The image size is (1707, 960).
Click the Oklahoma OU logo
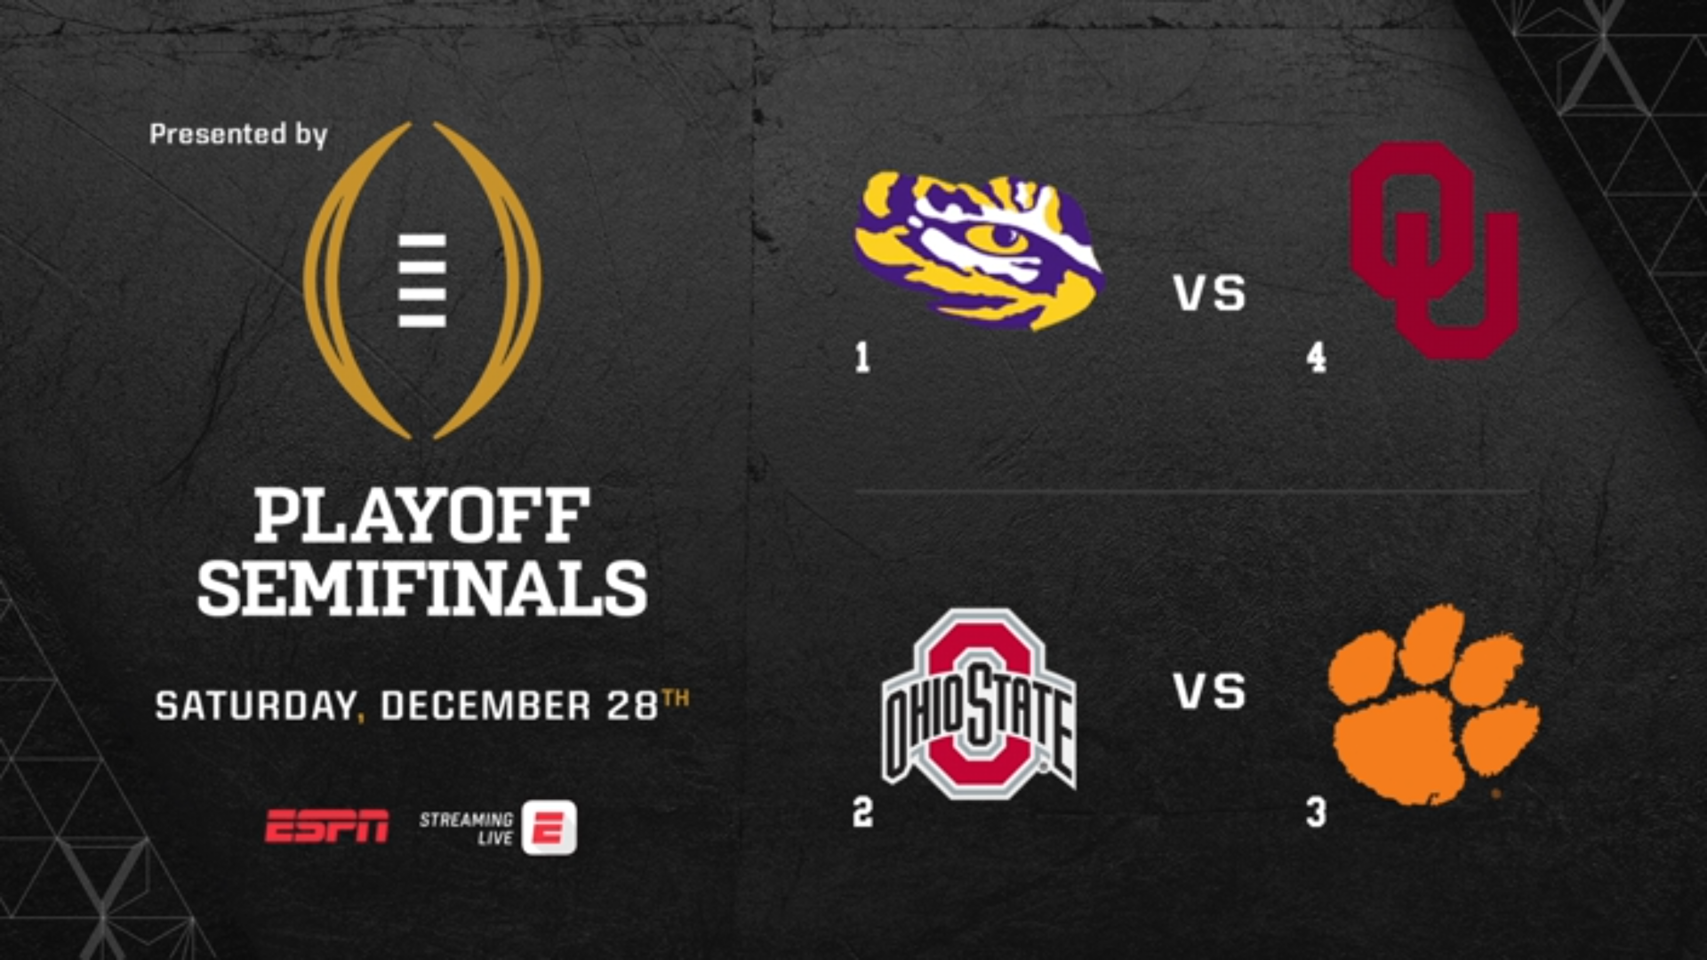tap(1434, 249)
